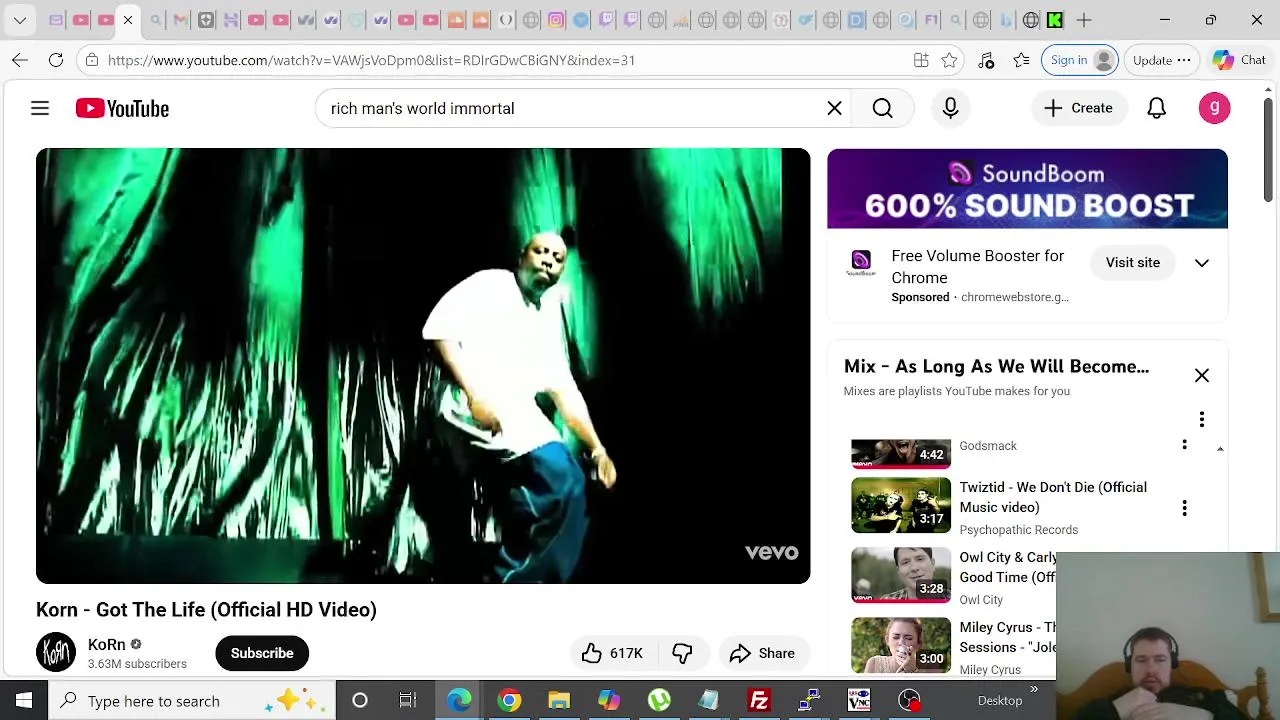Dislike the Korn video
Viewport: 1280px width, 720px height.
[x=683, y=653]
